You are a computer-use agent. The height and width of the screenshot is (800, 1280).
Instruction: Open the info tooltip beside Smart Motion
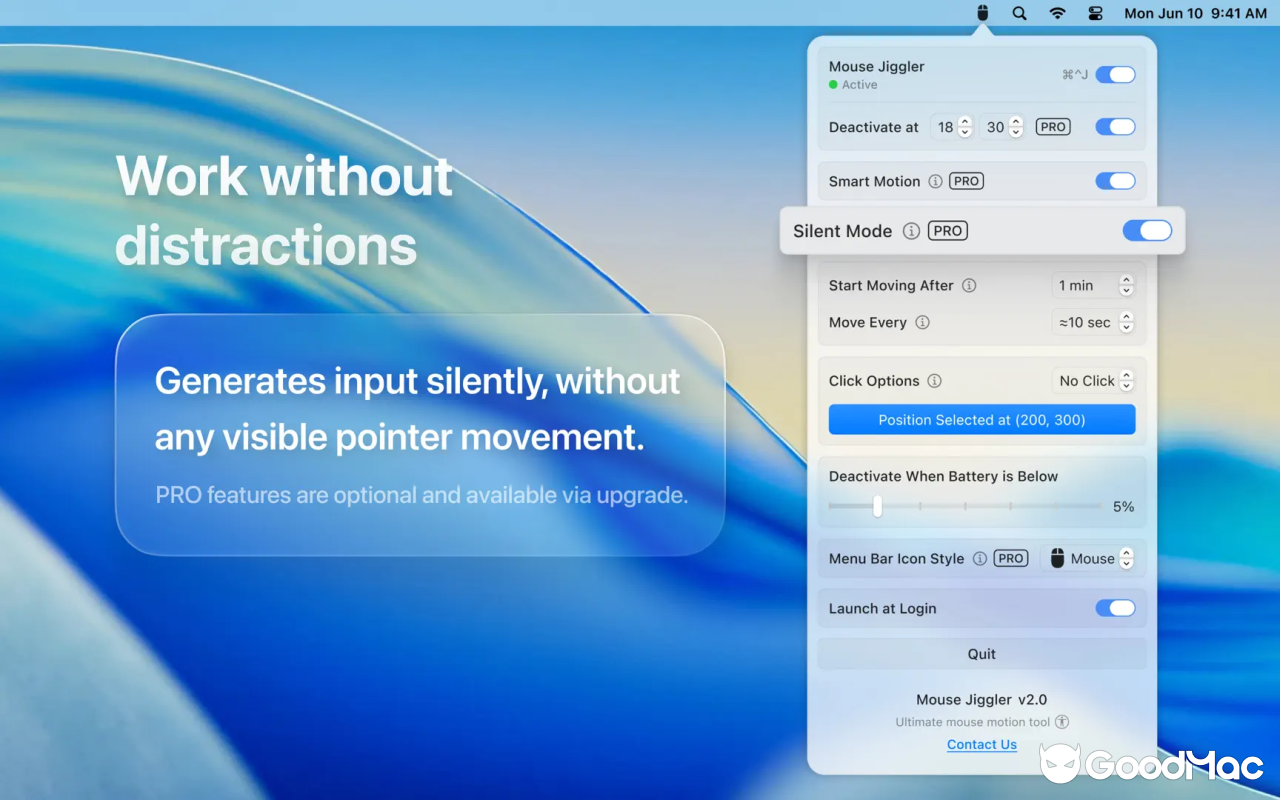935,181
